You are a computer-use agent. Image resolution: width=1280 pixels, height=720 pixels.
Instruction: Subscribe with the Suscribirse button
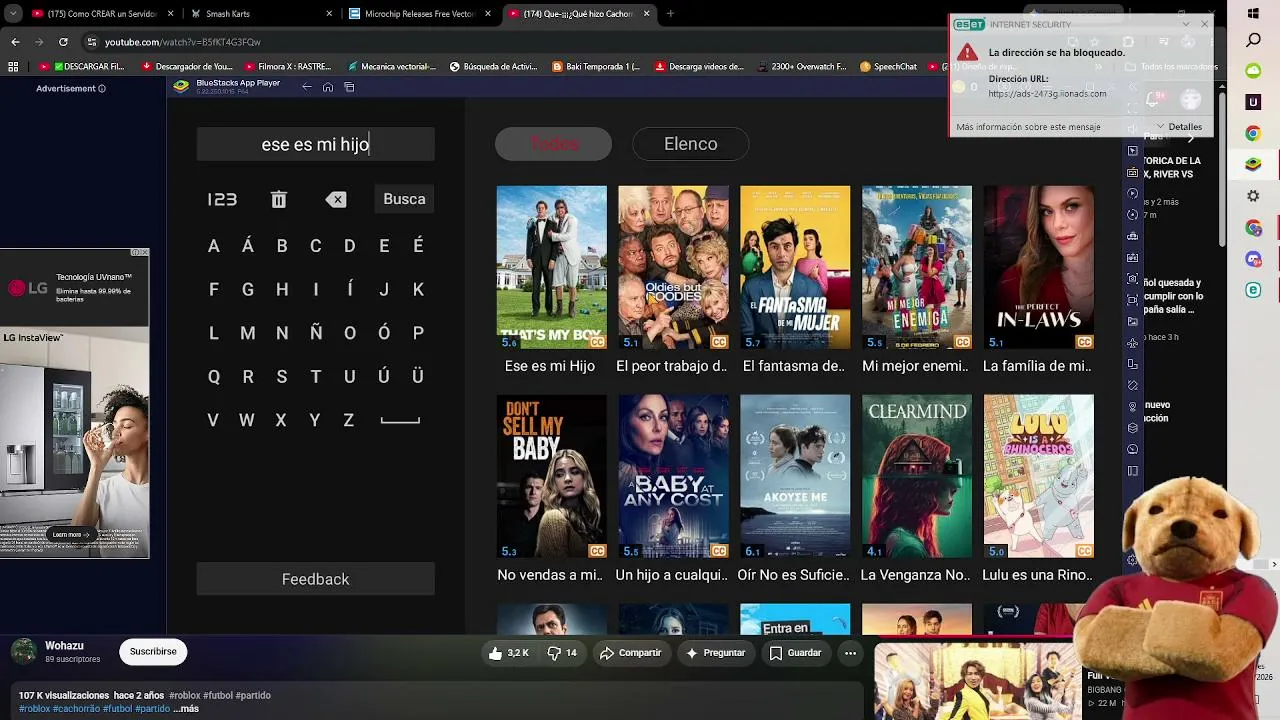click(x=153, y=652)
